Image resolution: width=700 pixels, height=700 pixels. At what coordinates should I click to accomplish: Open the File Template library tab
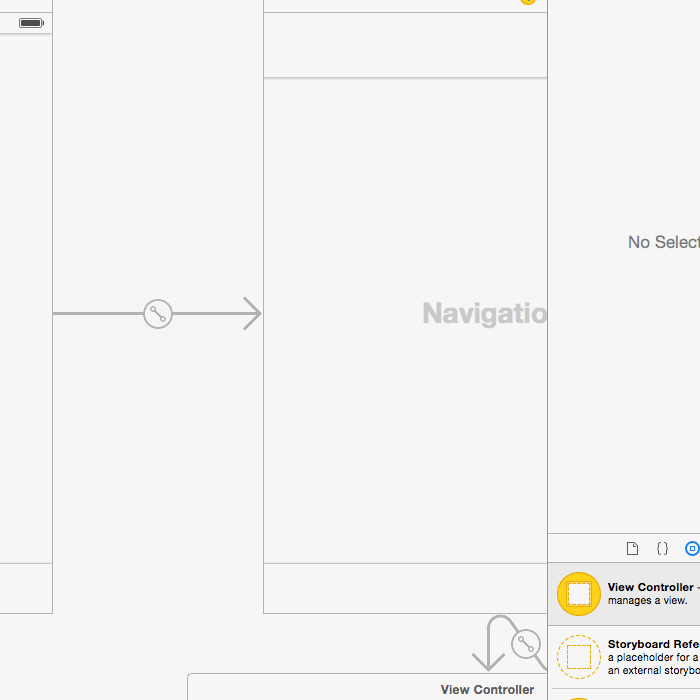pyautogui.click(x=632, y=549)
